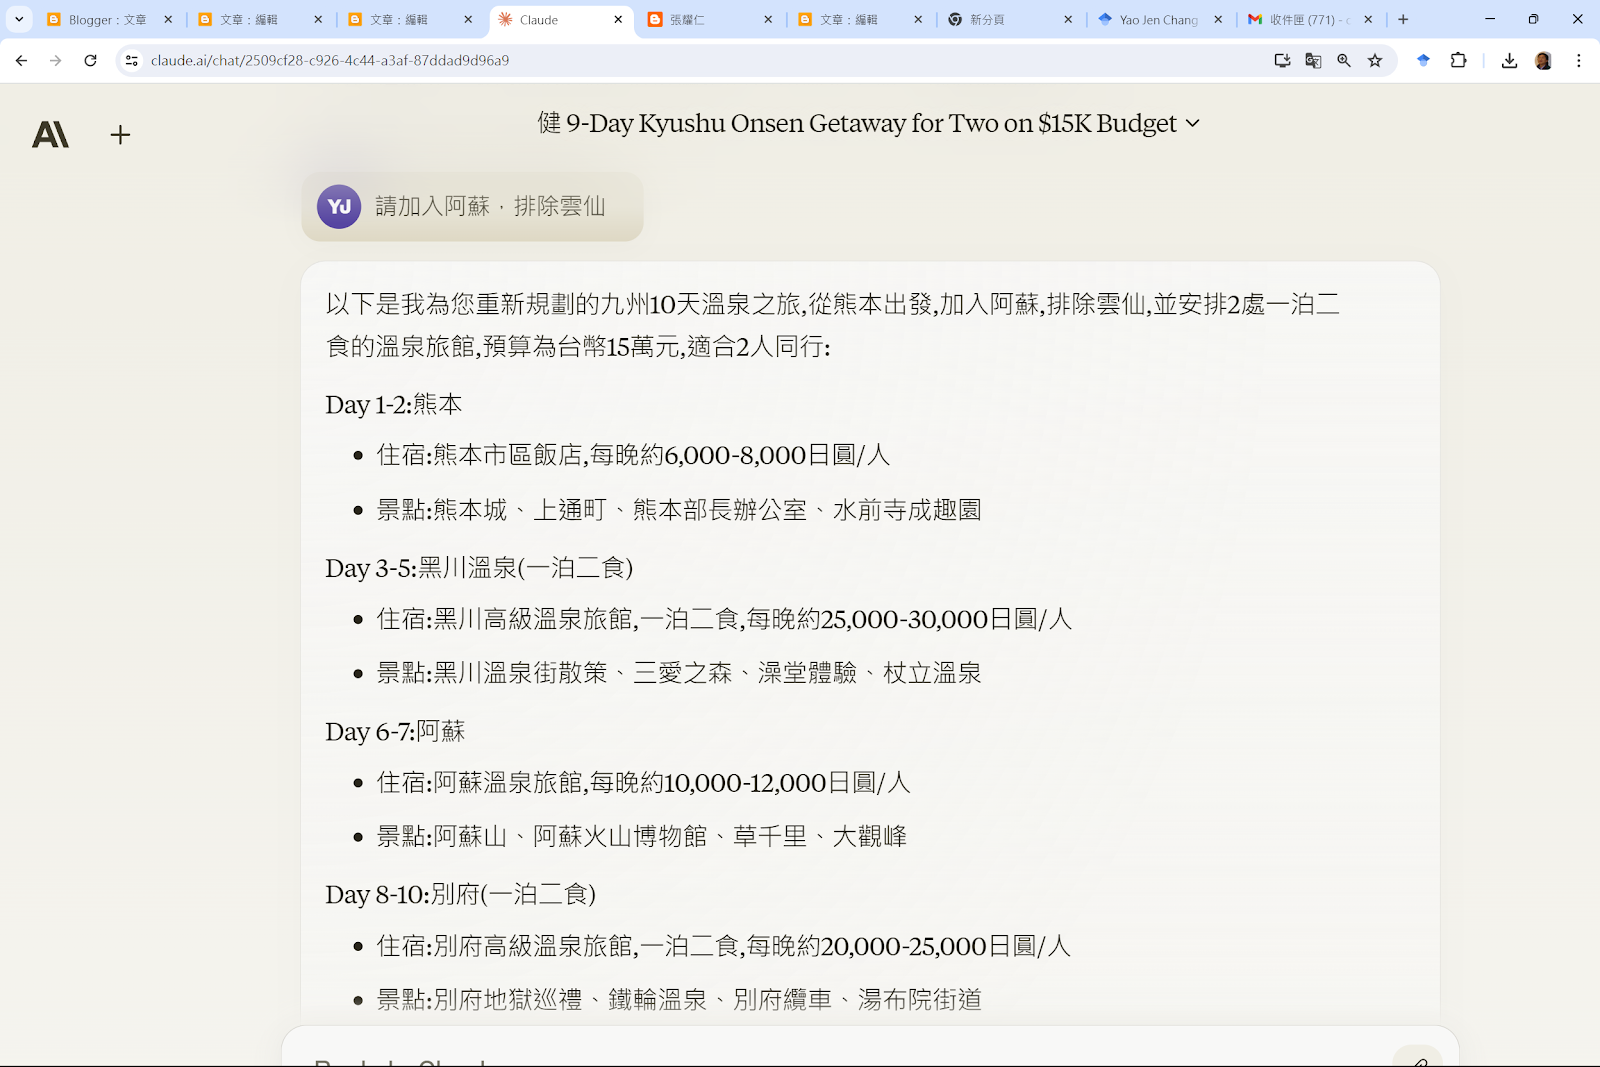Bookmark this page with star icon
This screenshot has height=1067, width=1600.
point(1375,61)
